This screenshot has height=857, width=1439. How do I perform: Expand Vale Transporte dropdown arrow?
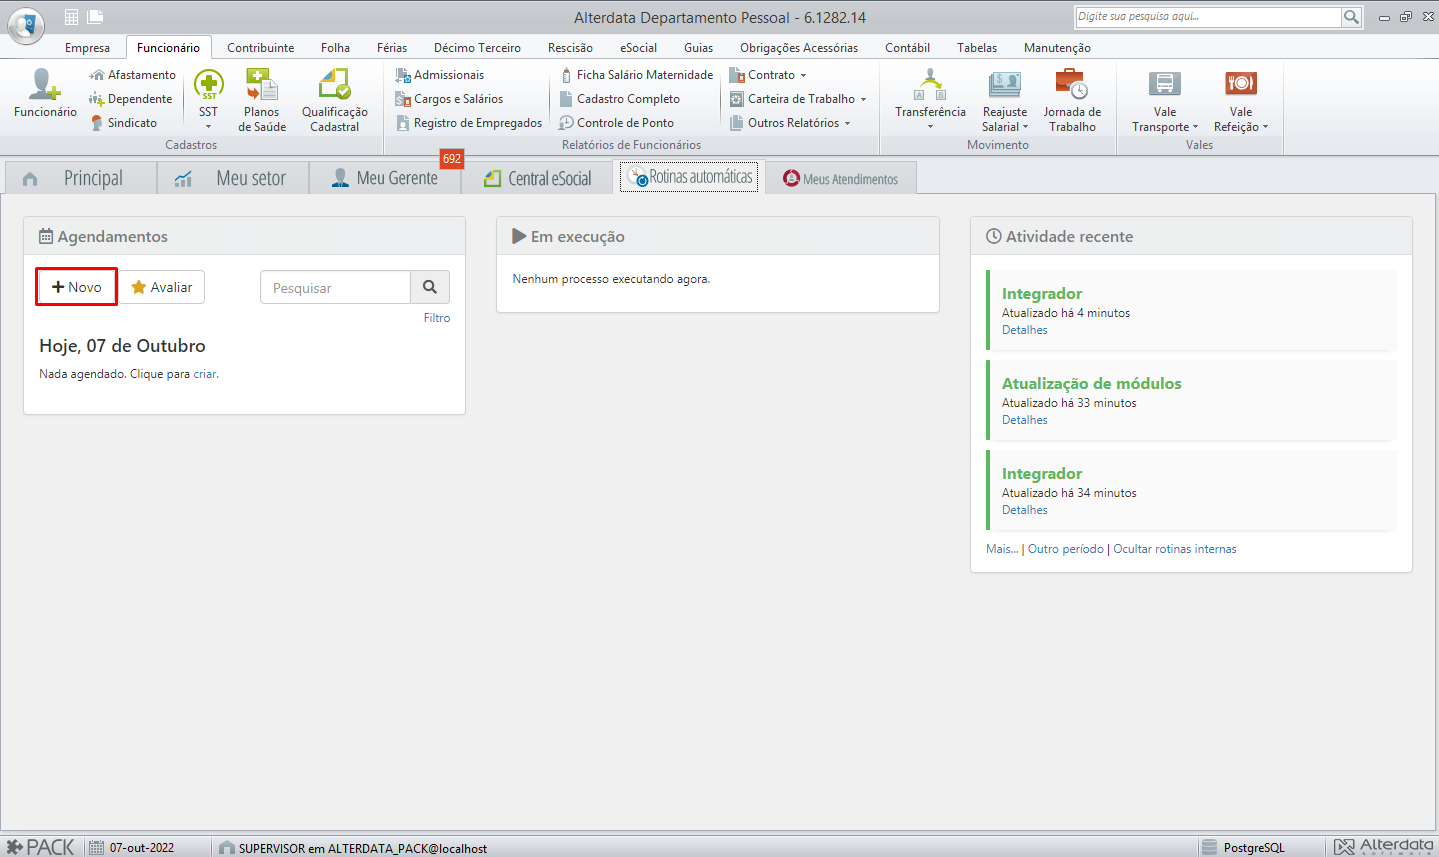(x=1195, y=128)
